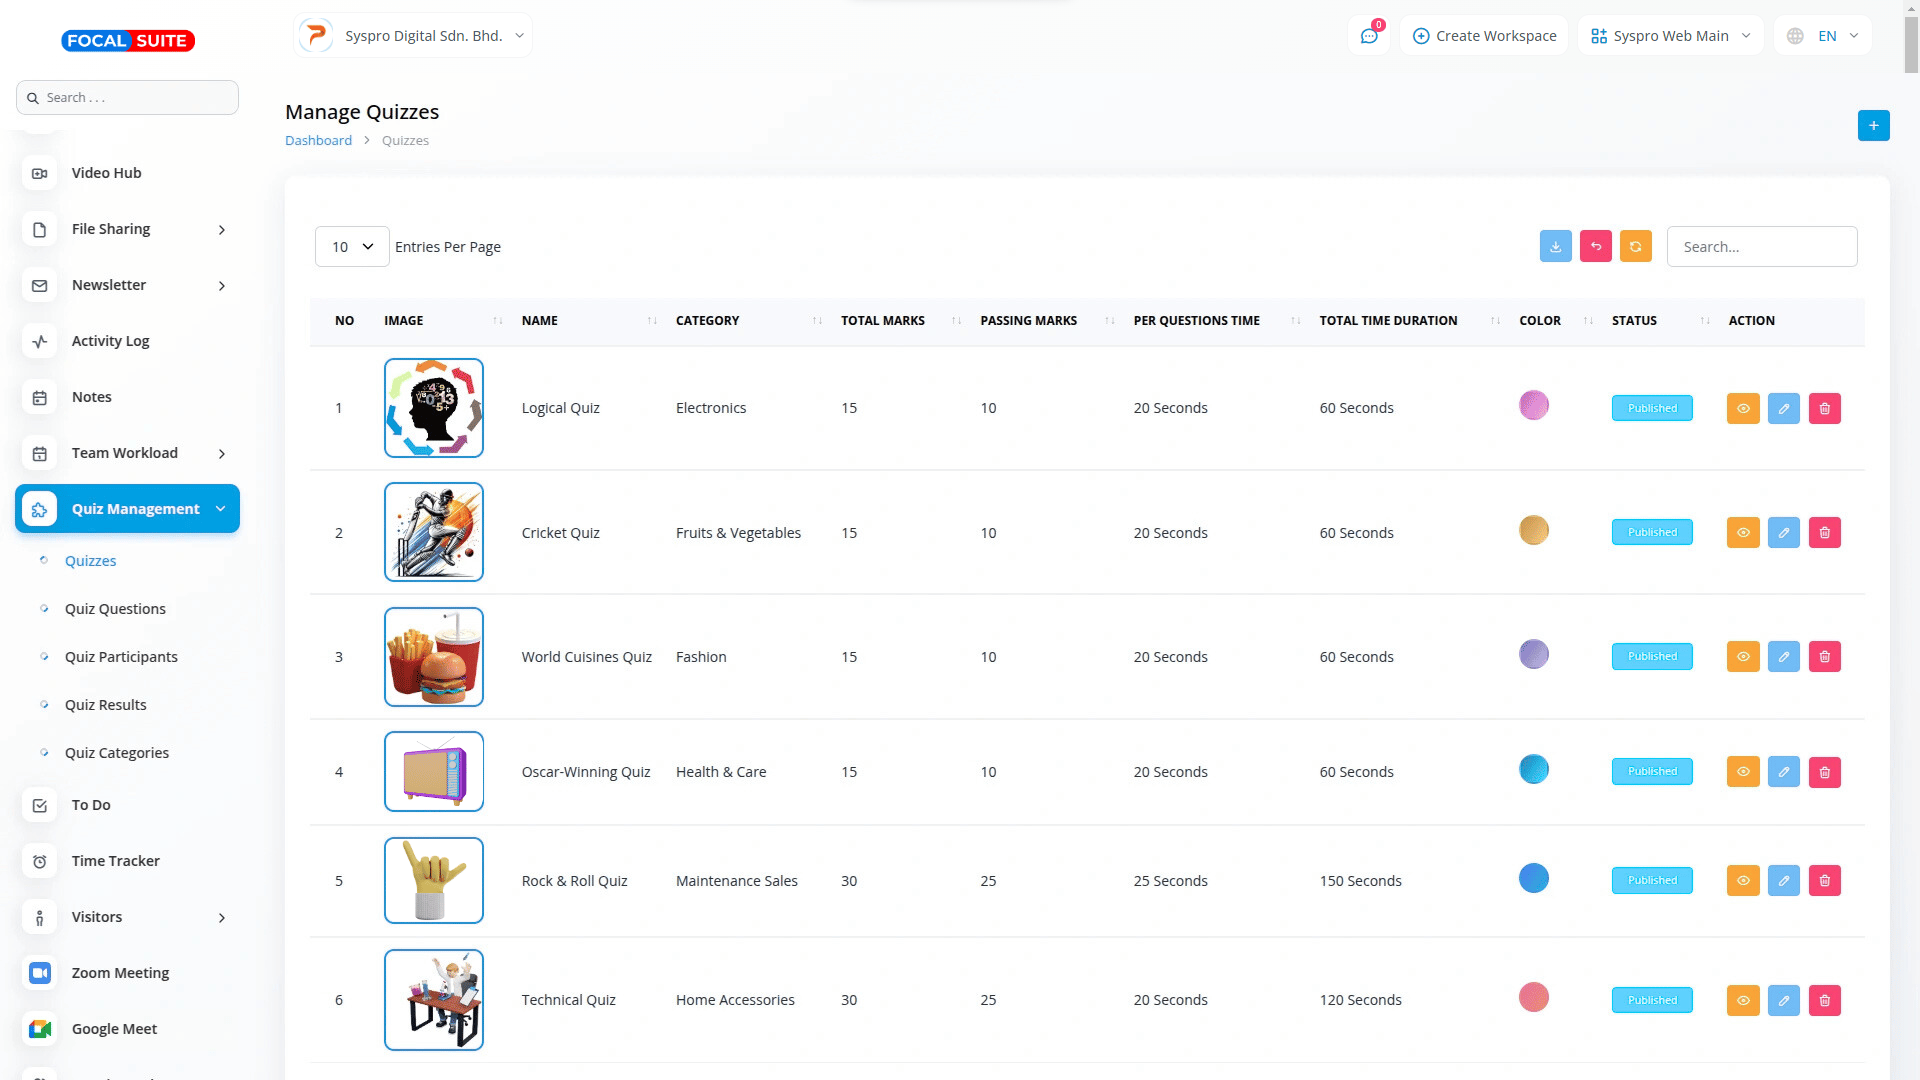Edit the Cricket Quiz with pencil icon

coord(1783,532)
